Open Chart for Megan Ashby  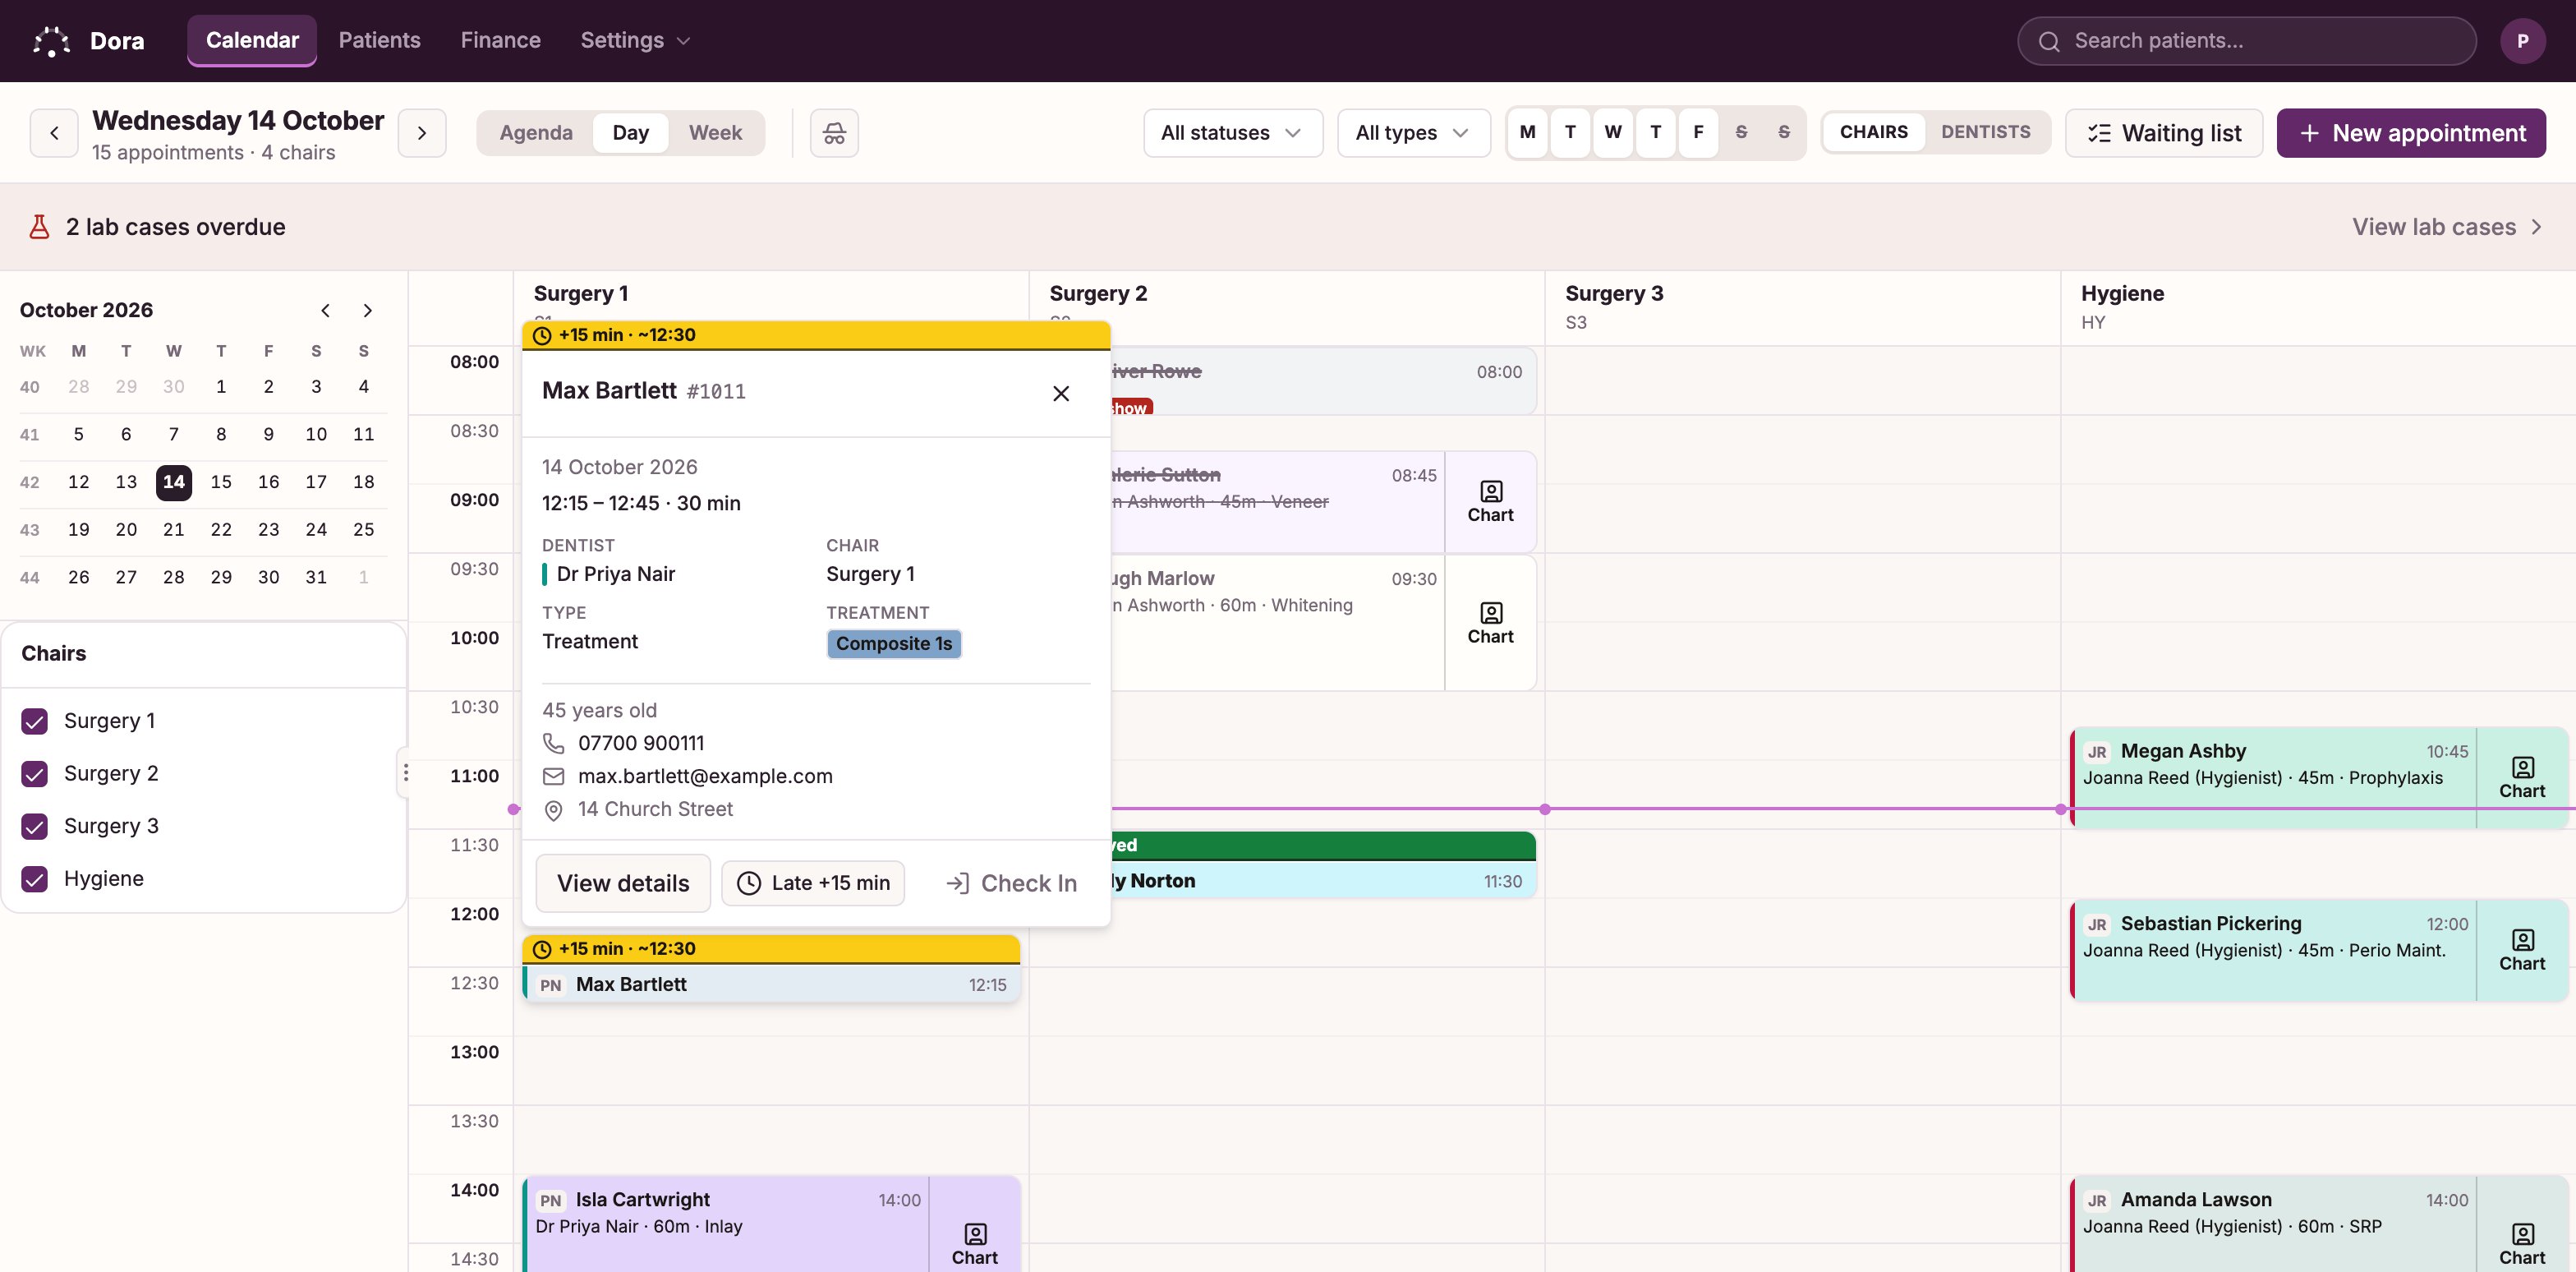click(2522, 777)
